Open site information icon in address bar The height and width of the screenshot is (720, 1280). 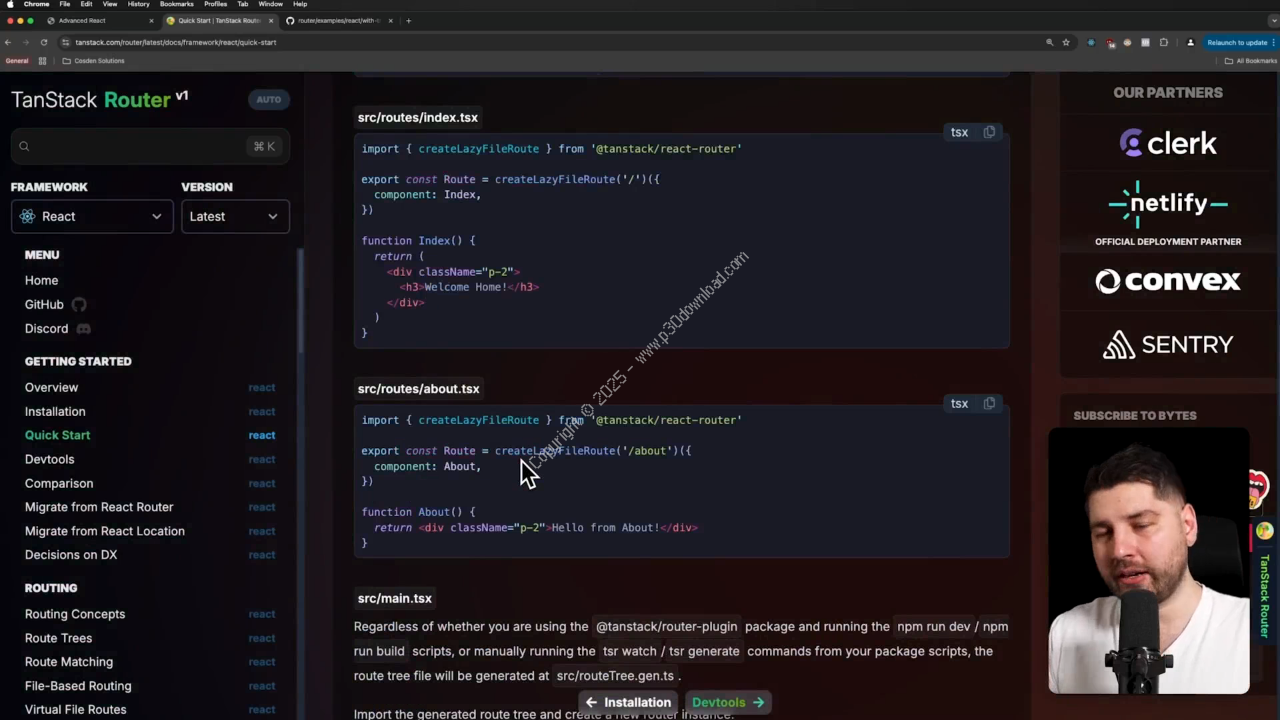pos(65,42)
